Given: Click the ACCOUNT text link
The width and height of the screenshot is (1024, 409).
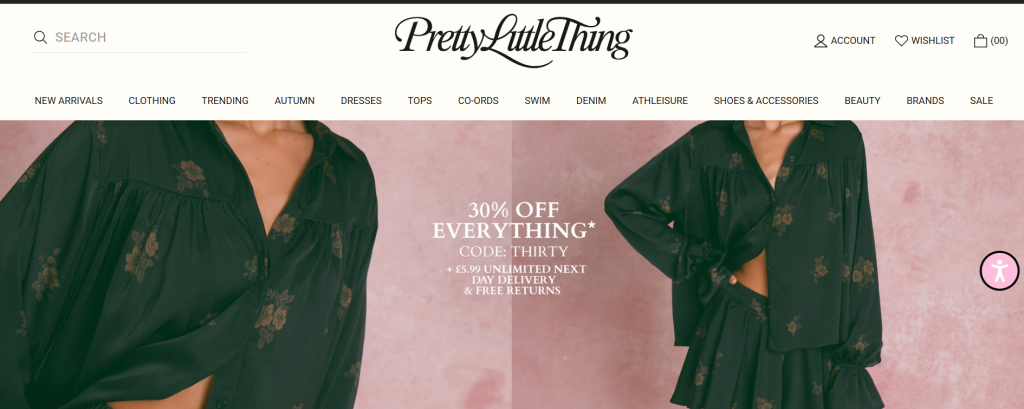Looking at the screenshot, I should 853,41.
